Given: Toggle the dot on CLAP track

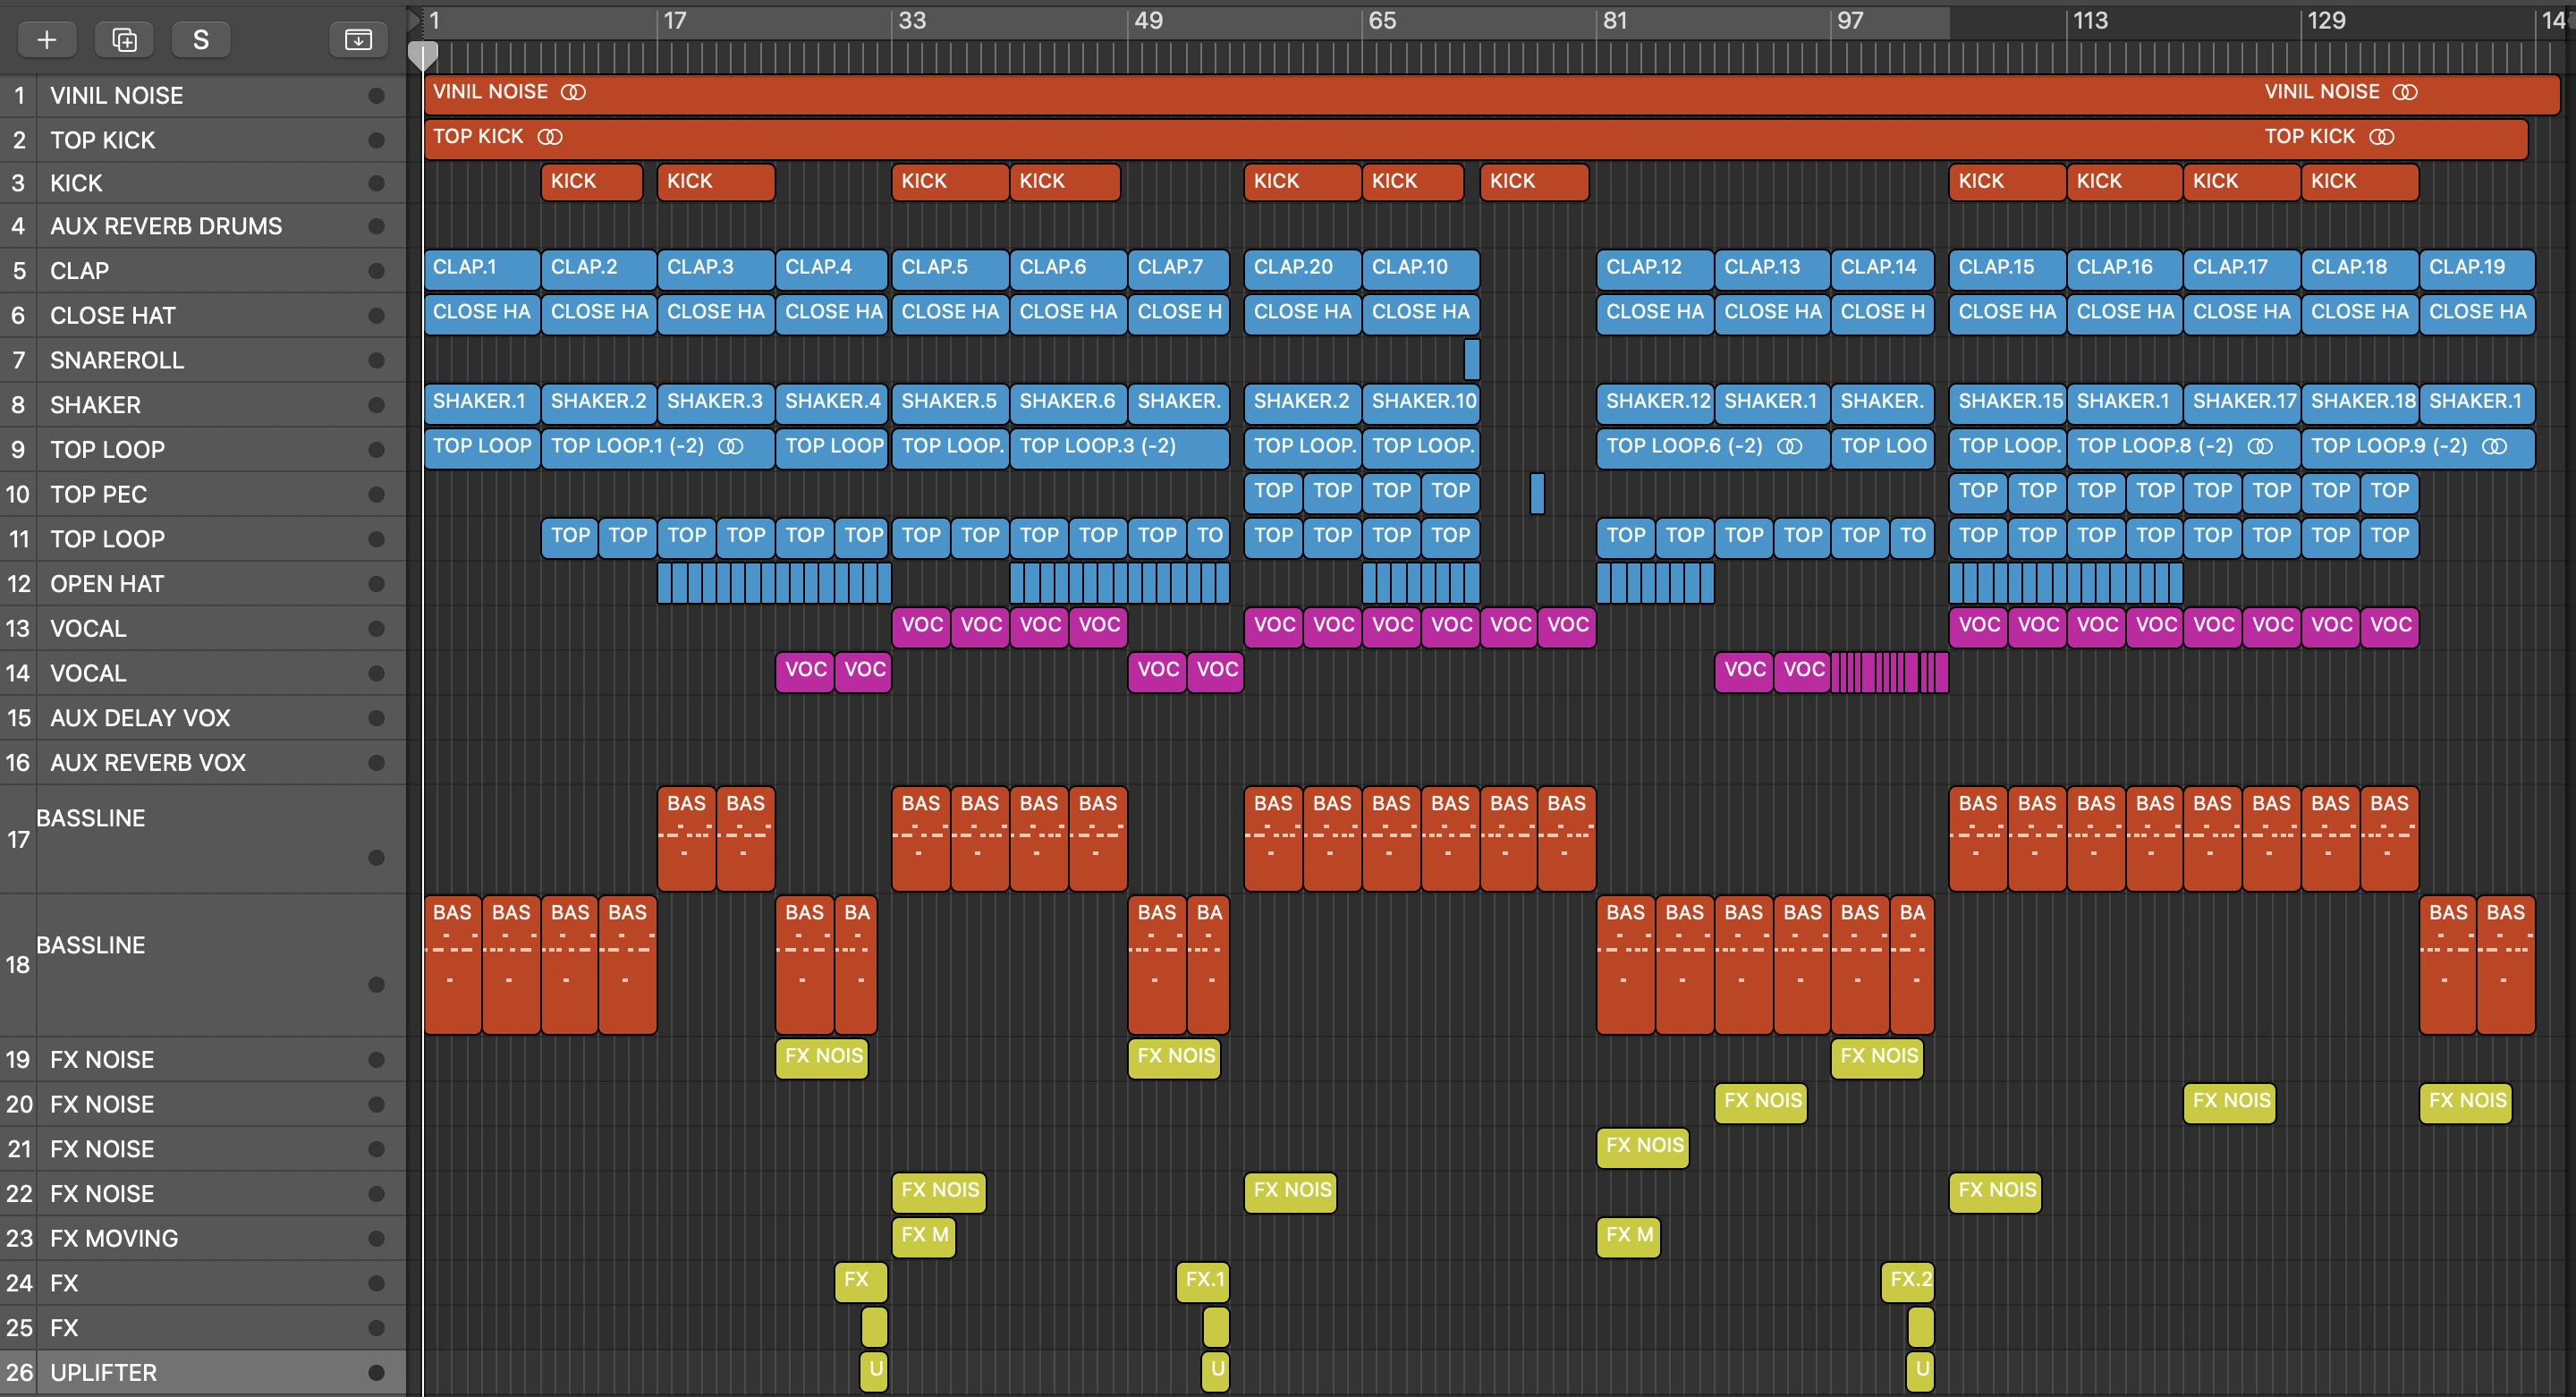Looking at the screenshot, I should click(x=376, y=271).
